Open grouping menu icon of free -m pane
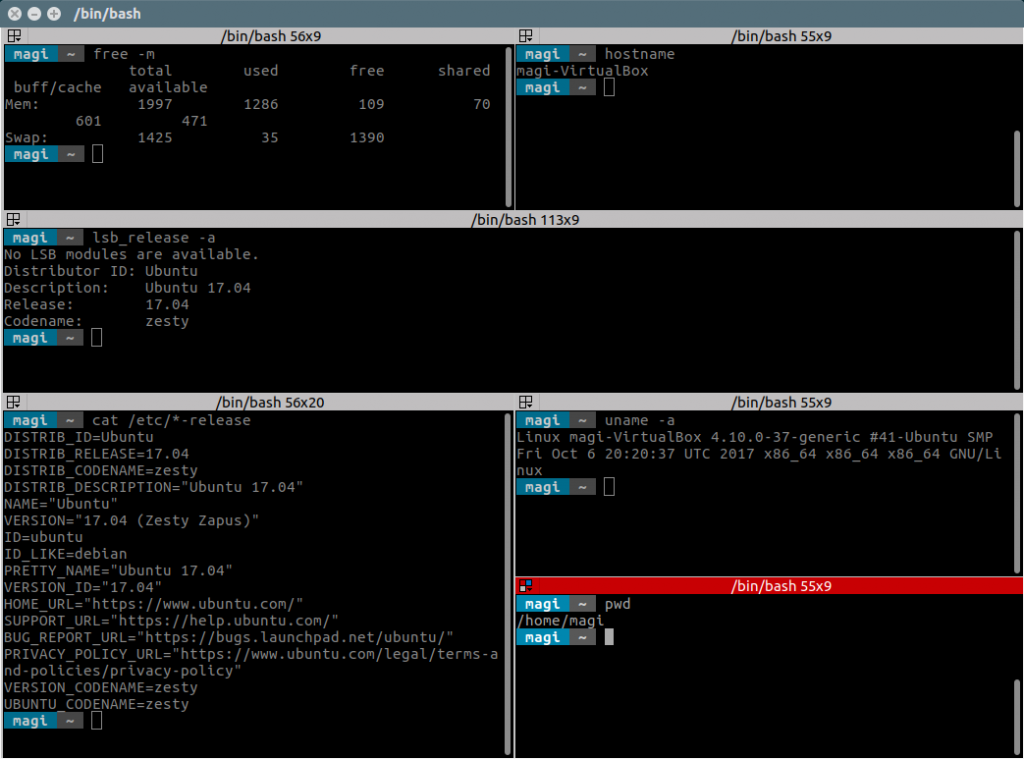Viewport: 1024px width, 759px height. [x=13, y=36]
